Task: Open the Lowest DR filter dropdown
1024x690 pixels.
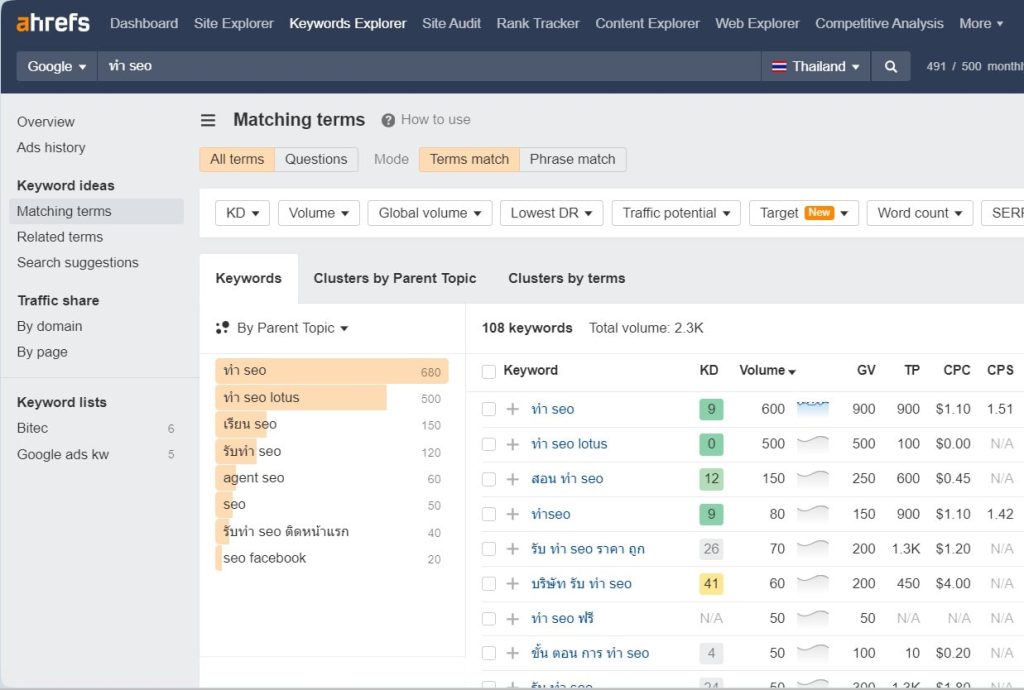Action: coord(551,213)
